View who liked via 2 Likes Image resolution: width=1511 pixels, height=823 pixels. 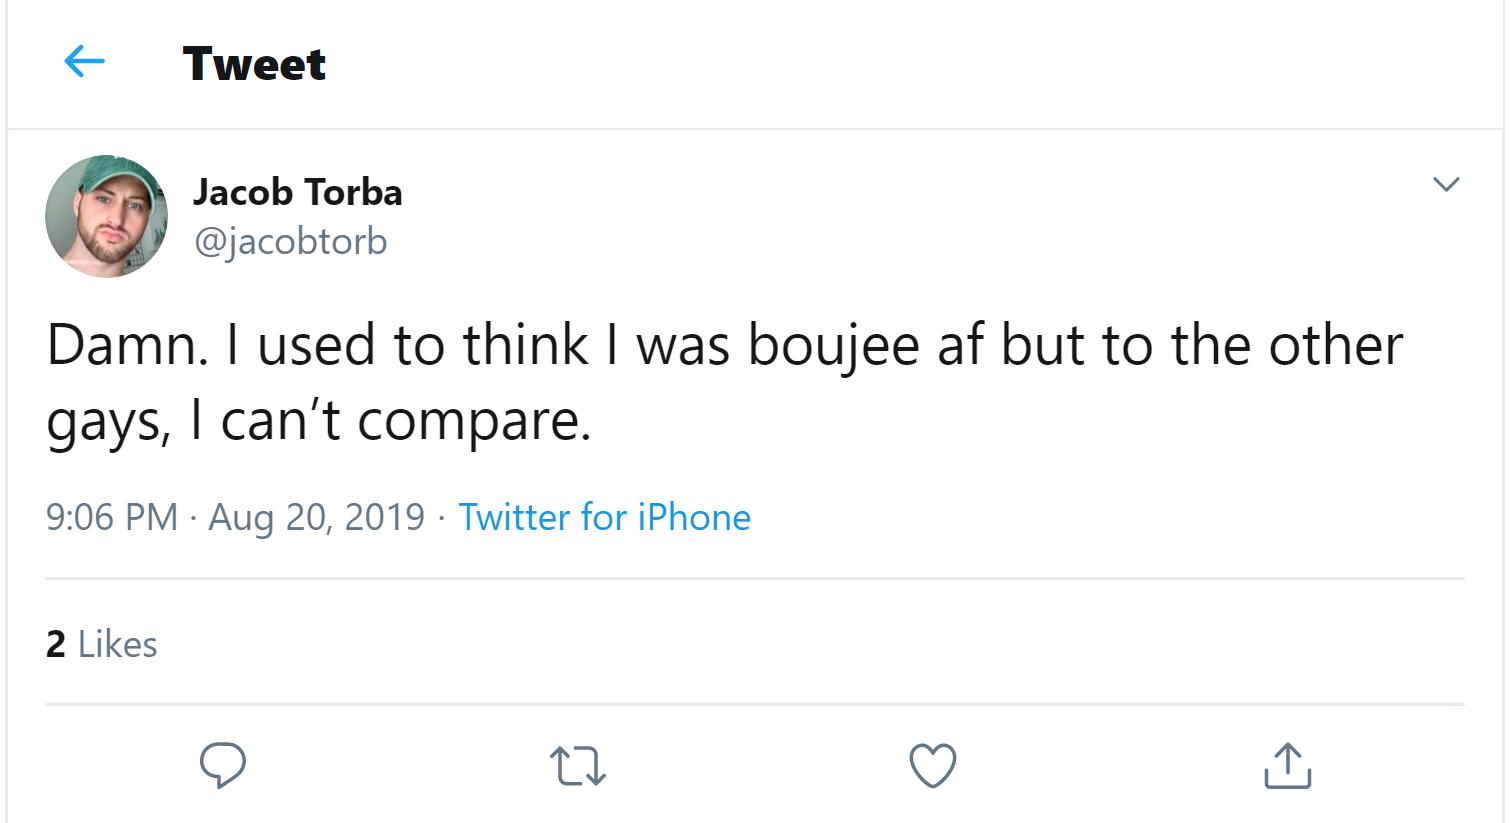tap(101, 644)
